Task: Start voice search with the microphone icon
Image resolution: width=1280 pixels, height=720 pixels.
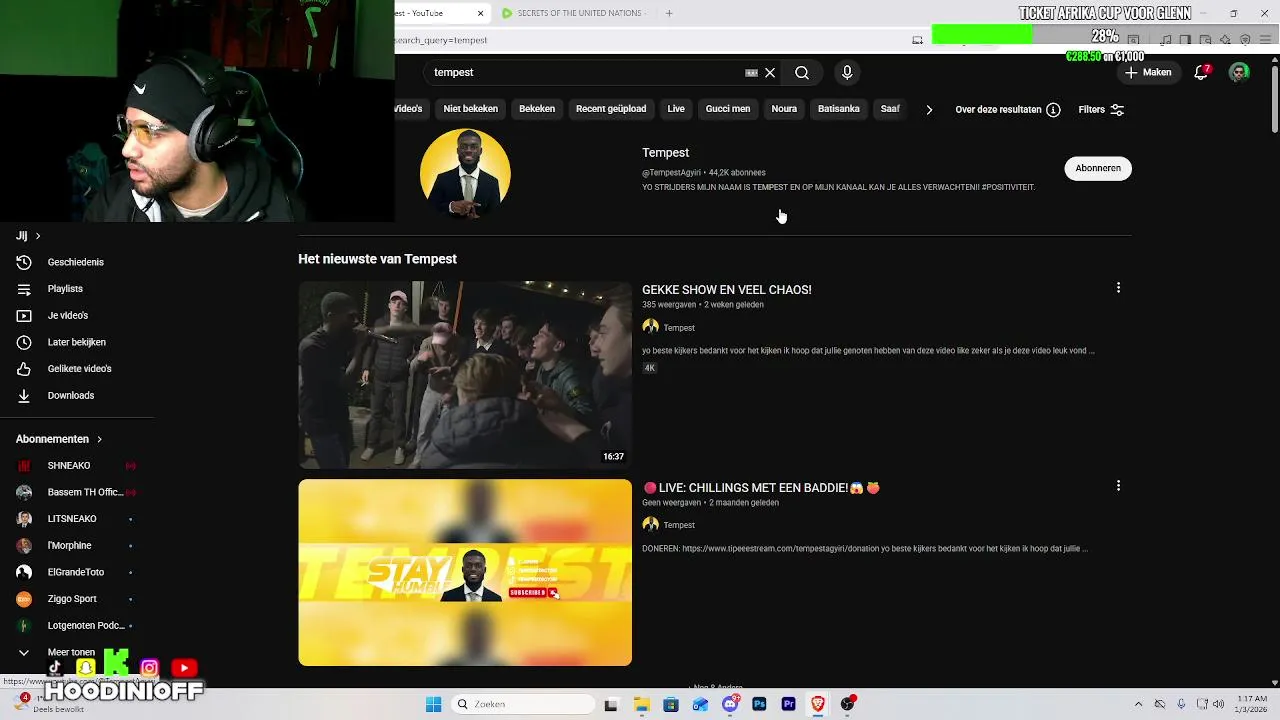Action: point(847,73)
